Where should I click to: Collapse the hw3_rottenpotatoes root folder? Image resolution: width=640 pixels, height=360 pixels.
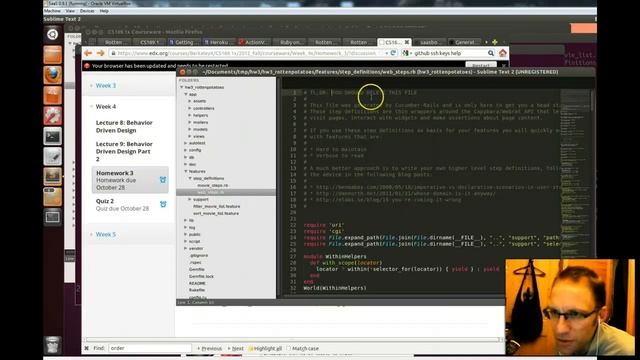click(182, 87)
